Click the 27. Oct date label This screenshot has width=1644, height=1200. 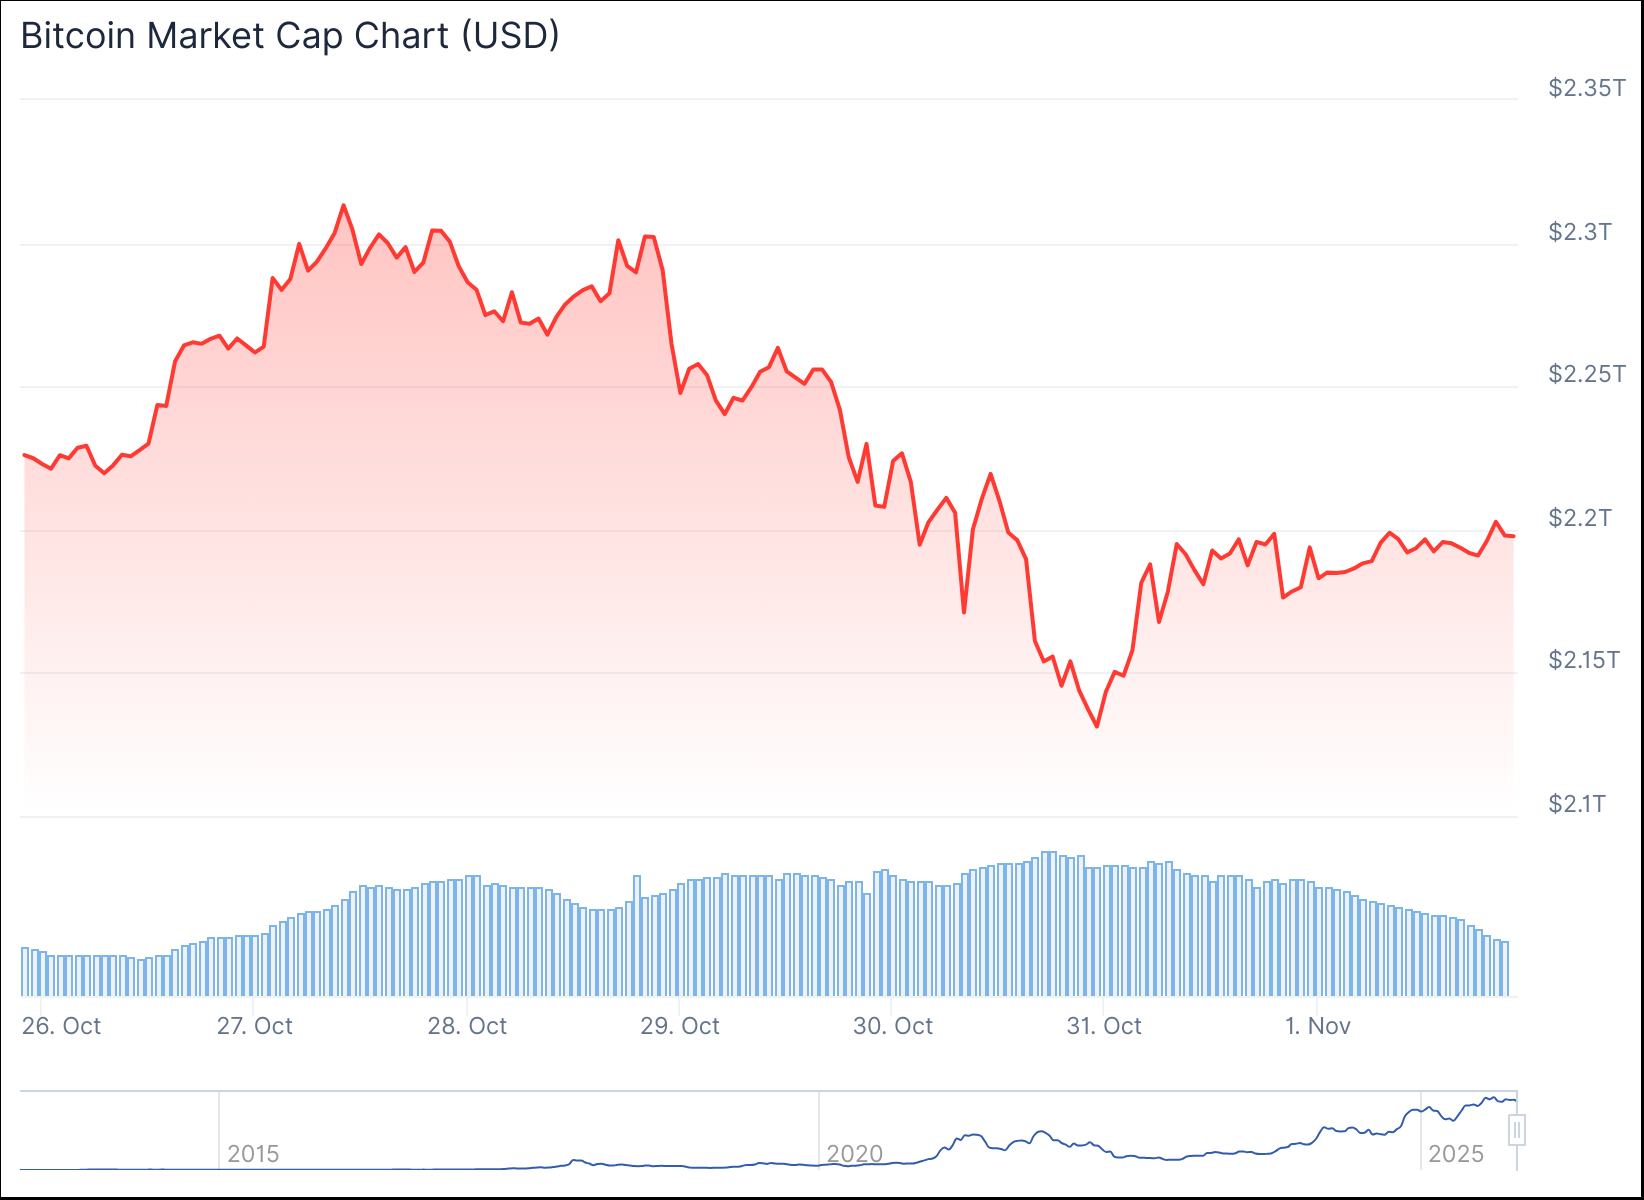click(255, 1026)
